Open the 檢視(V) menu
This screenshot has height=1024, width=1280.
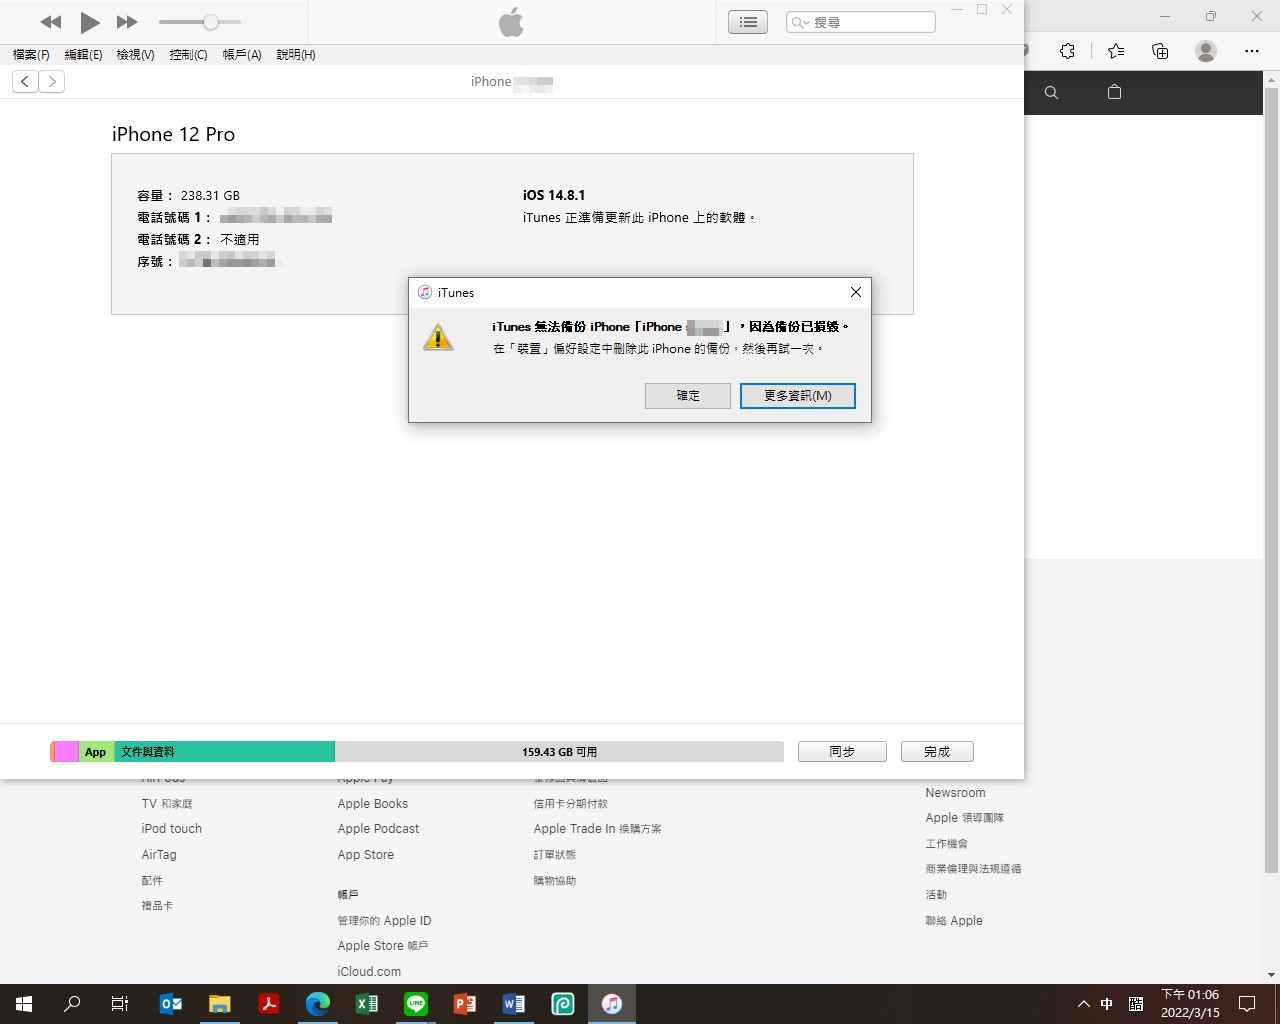pyautogui.click(x=135, y=55)
